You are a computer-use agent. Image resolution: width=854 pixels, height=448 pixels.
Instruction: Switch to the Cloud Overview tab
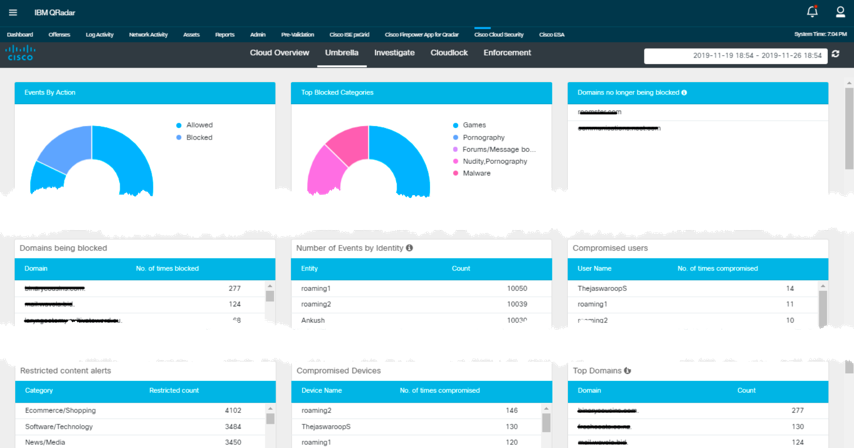point(279,53)
